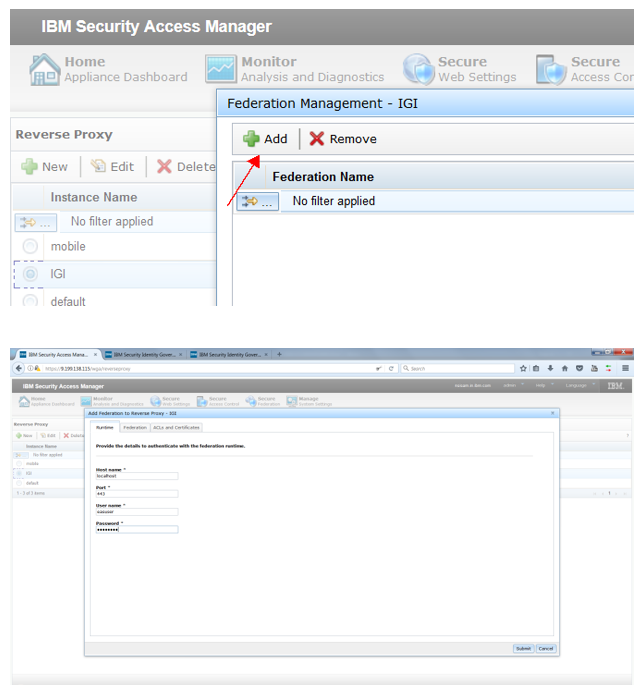This screenshot has height=688, width=642.
Task: Select the IGI radio in the browser page list
Action: tap(19, 473)
